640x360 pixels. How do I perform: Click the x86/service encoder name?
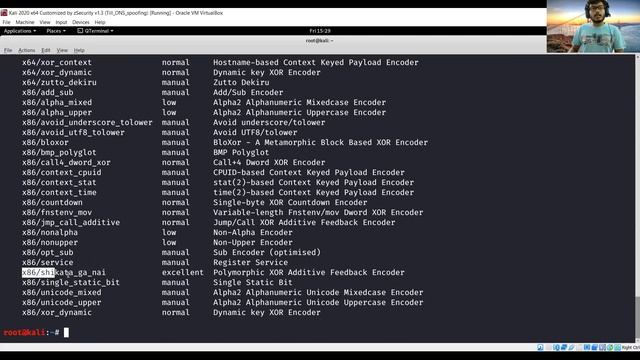point(48,262)
